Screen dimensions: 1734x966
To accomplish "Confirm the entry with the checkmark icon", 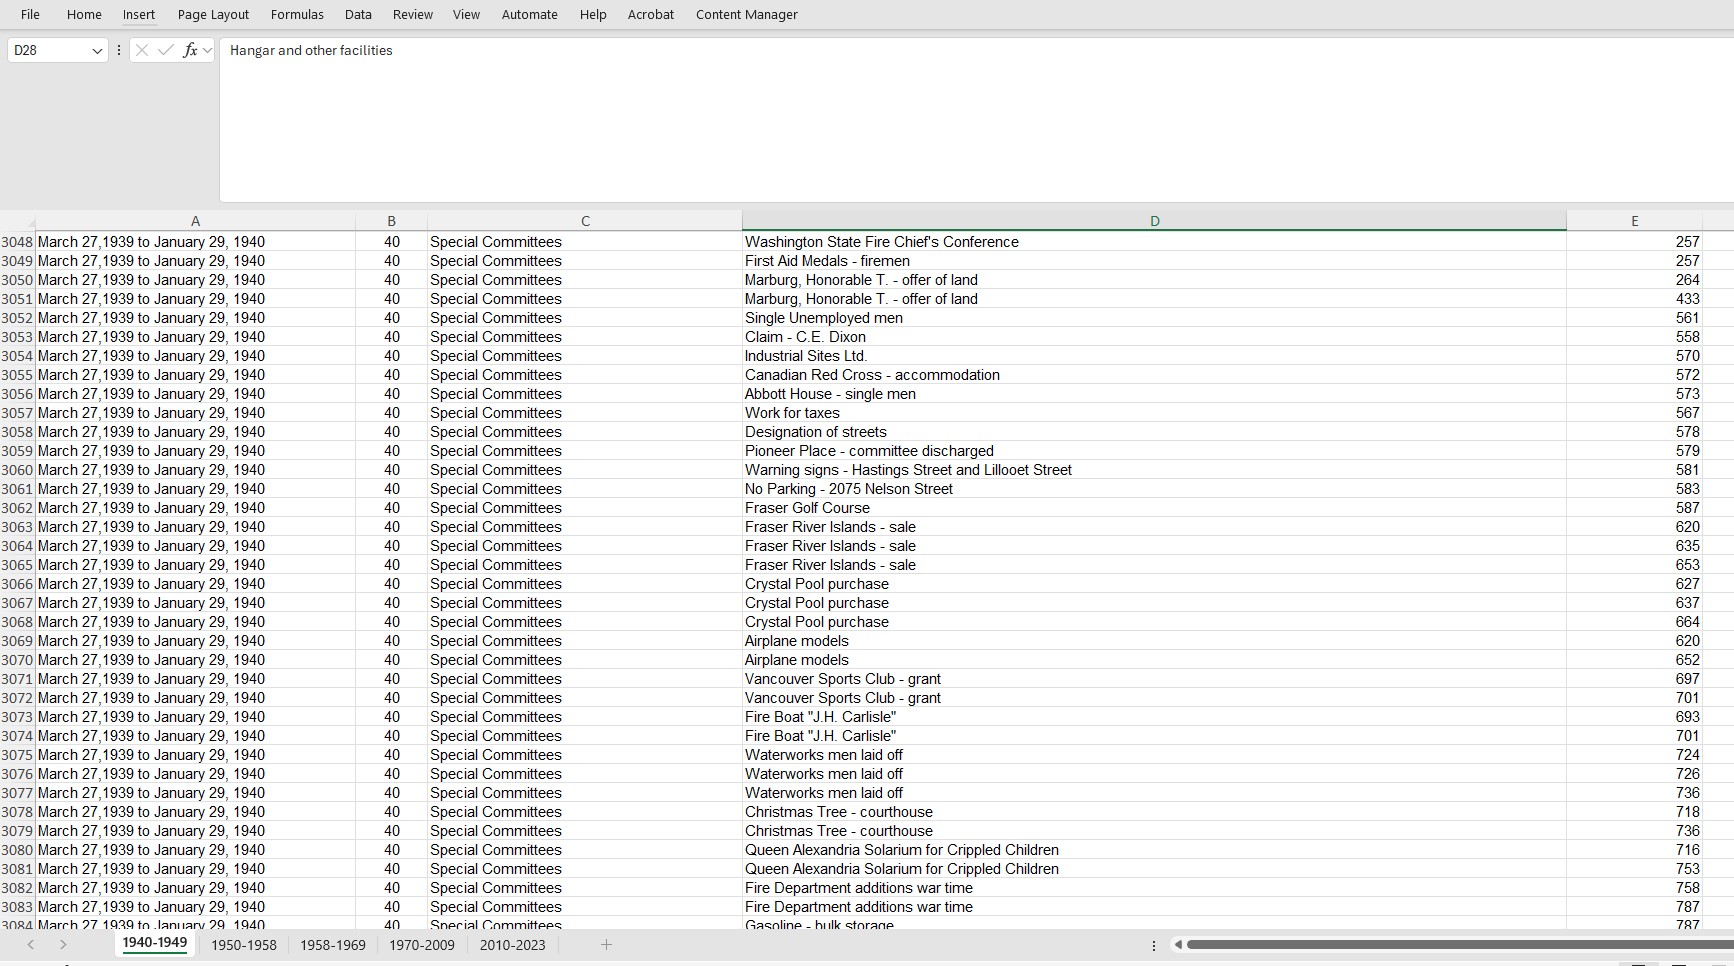I will [x=166, y=50].
